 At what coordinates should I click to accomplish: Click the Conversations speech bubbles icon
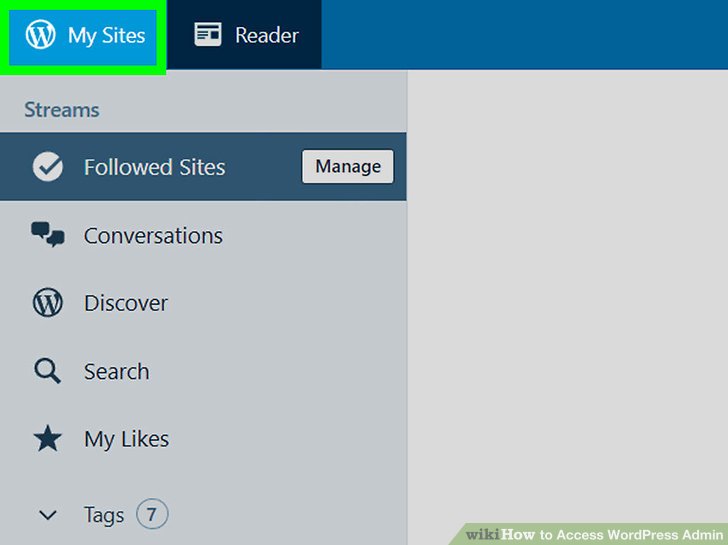pyautogui.click(x=48, y=234)
